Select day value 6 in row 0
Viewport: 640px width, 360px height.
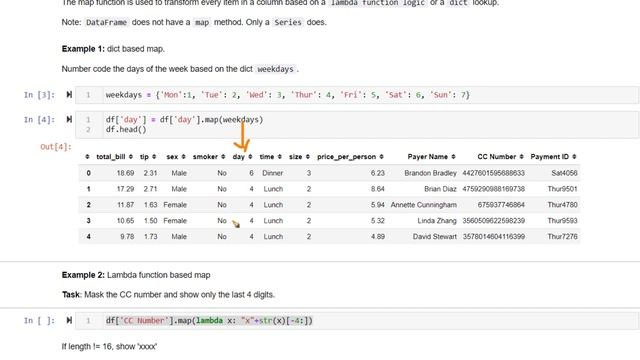[251, 173]
